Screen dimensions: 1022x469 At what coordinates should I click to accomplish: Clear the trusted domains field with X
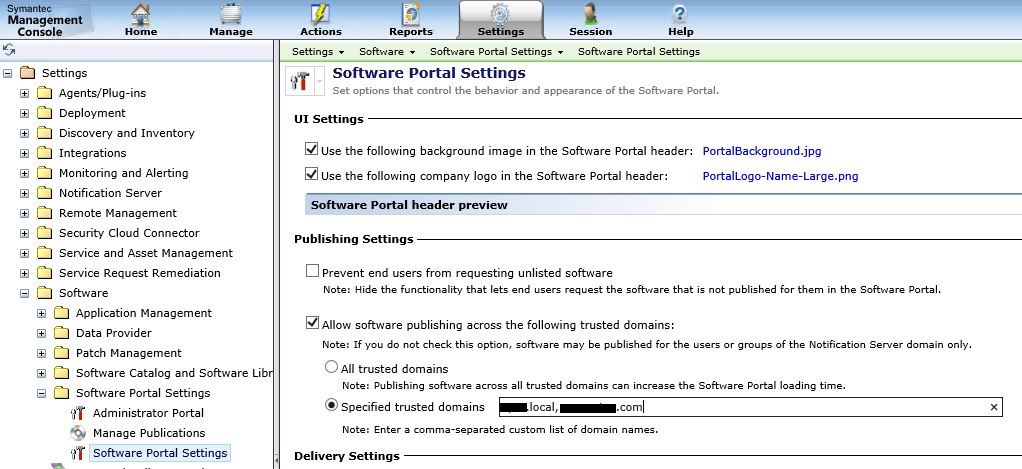tap(993, 407)
